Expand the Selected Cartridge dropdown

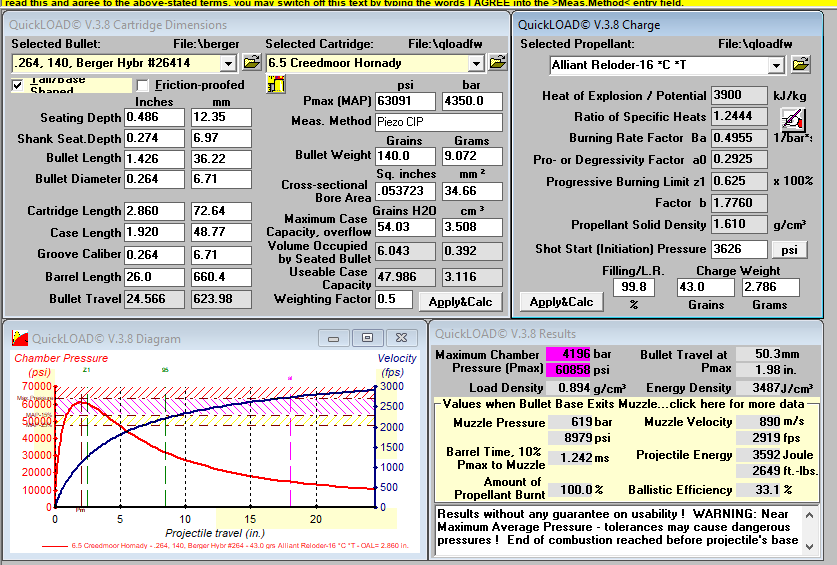point(476,64)
